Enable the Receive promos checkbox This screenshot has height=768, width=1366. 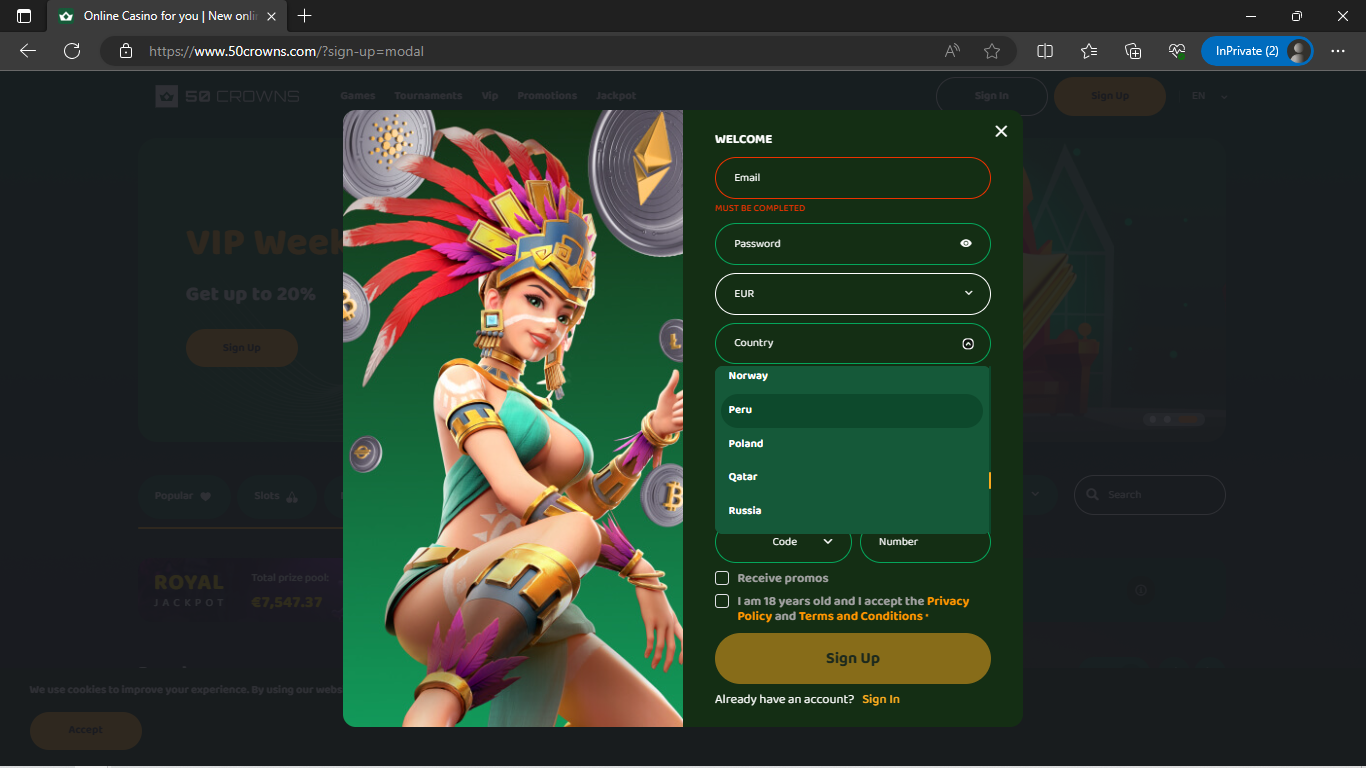722,578
